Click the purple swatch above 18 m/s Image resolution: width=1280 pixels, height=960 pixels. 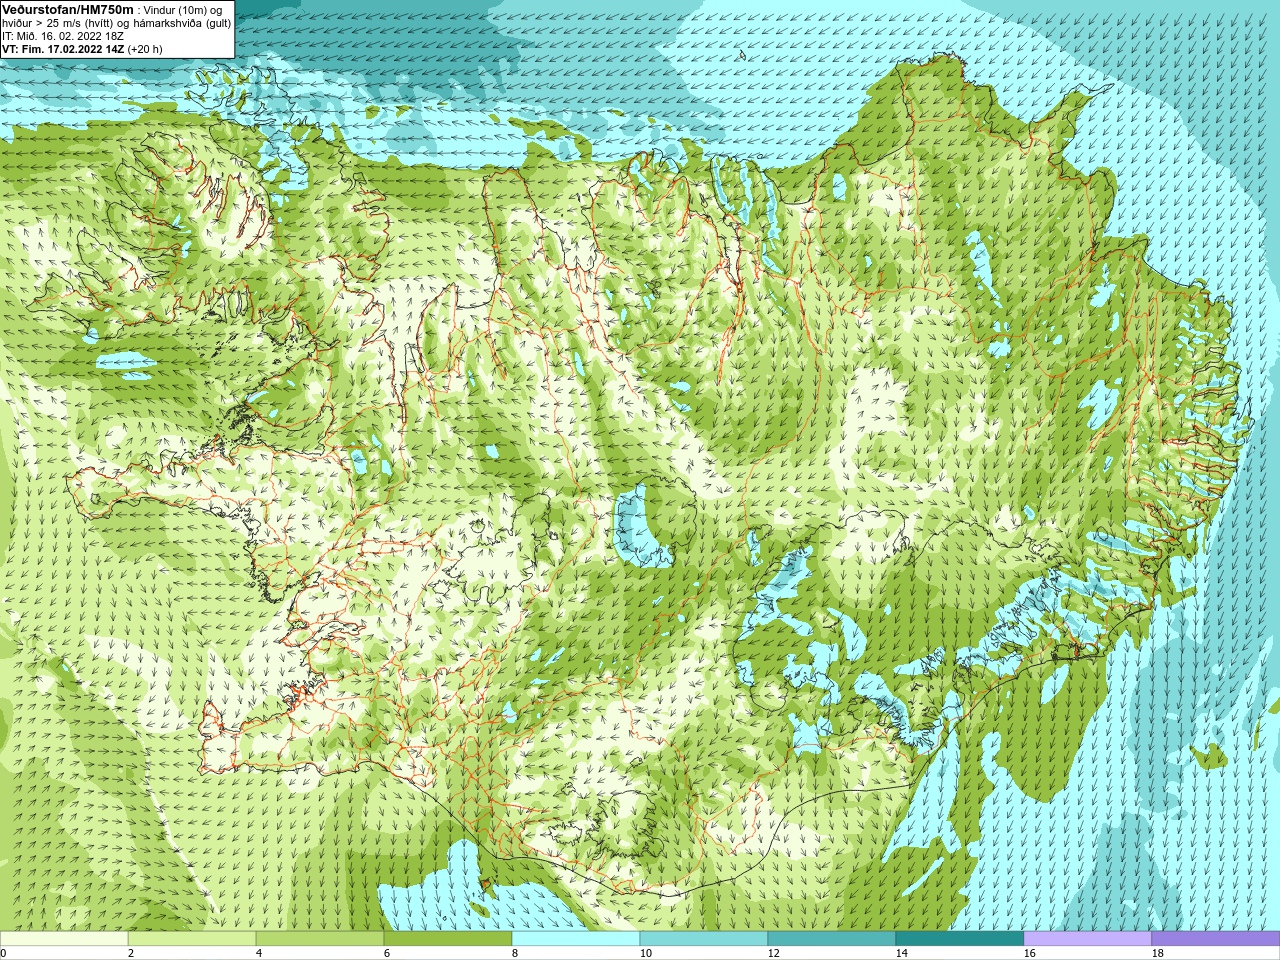[x=1216, y=939]
